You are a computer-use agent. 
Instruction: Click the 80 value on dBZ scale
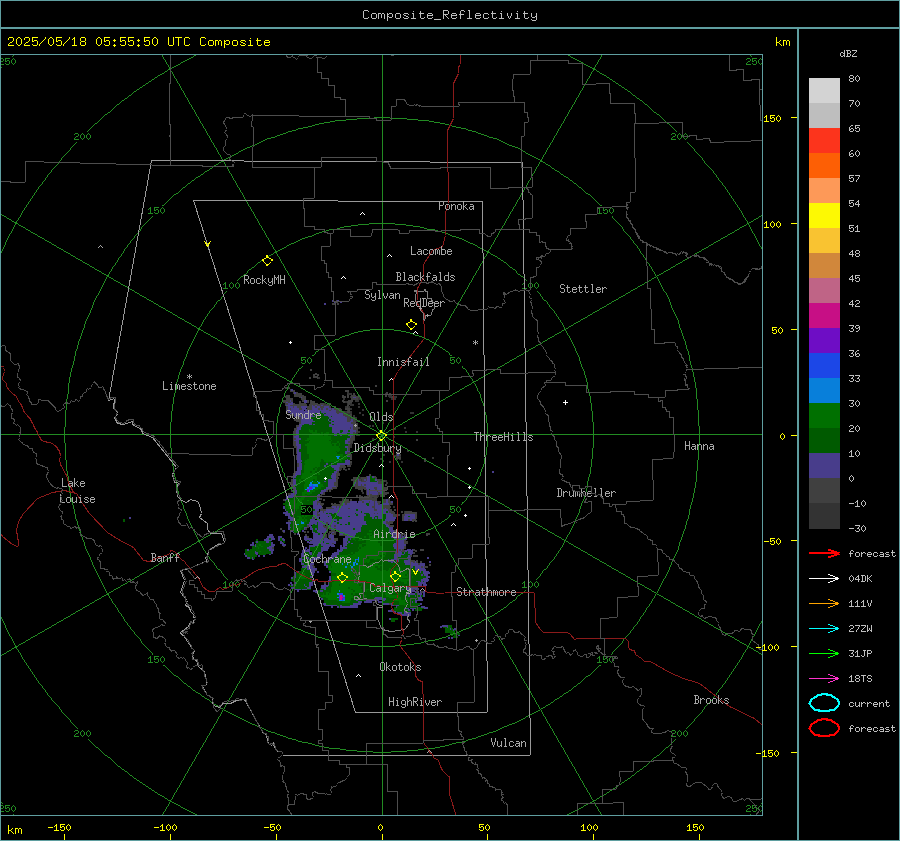(x=854, y=79)
